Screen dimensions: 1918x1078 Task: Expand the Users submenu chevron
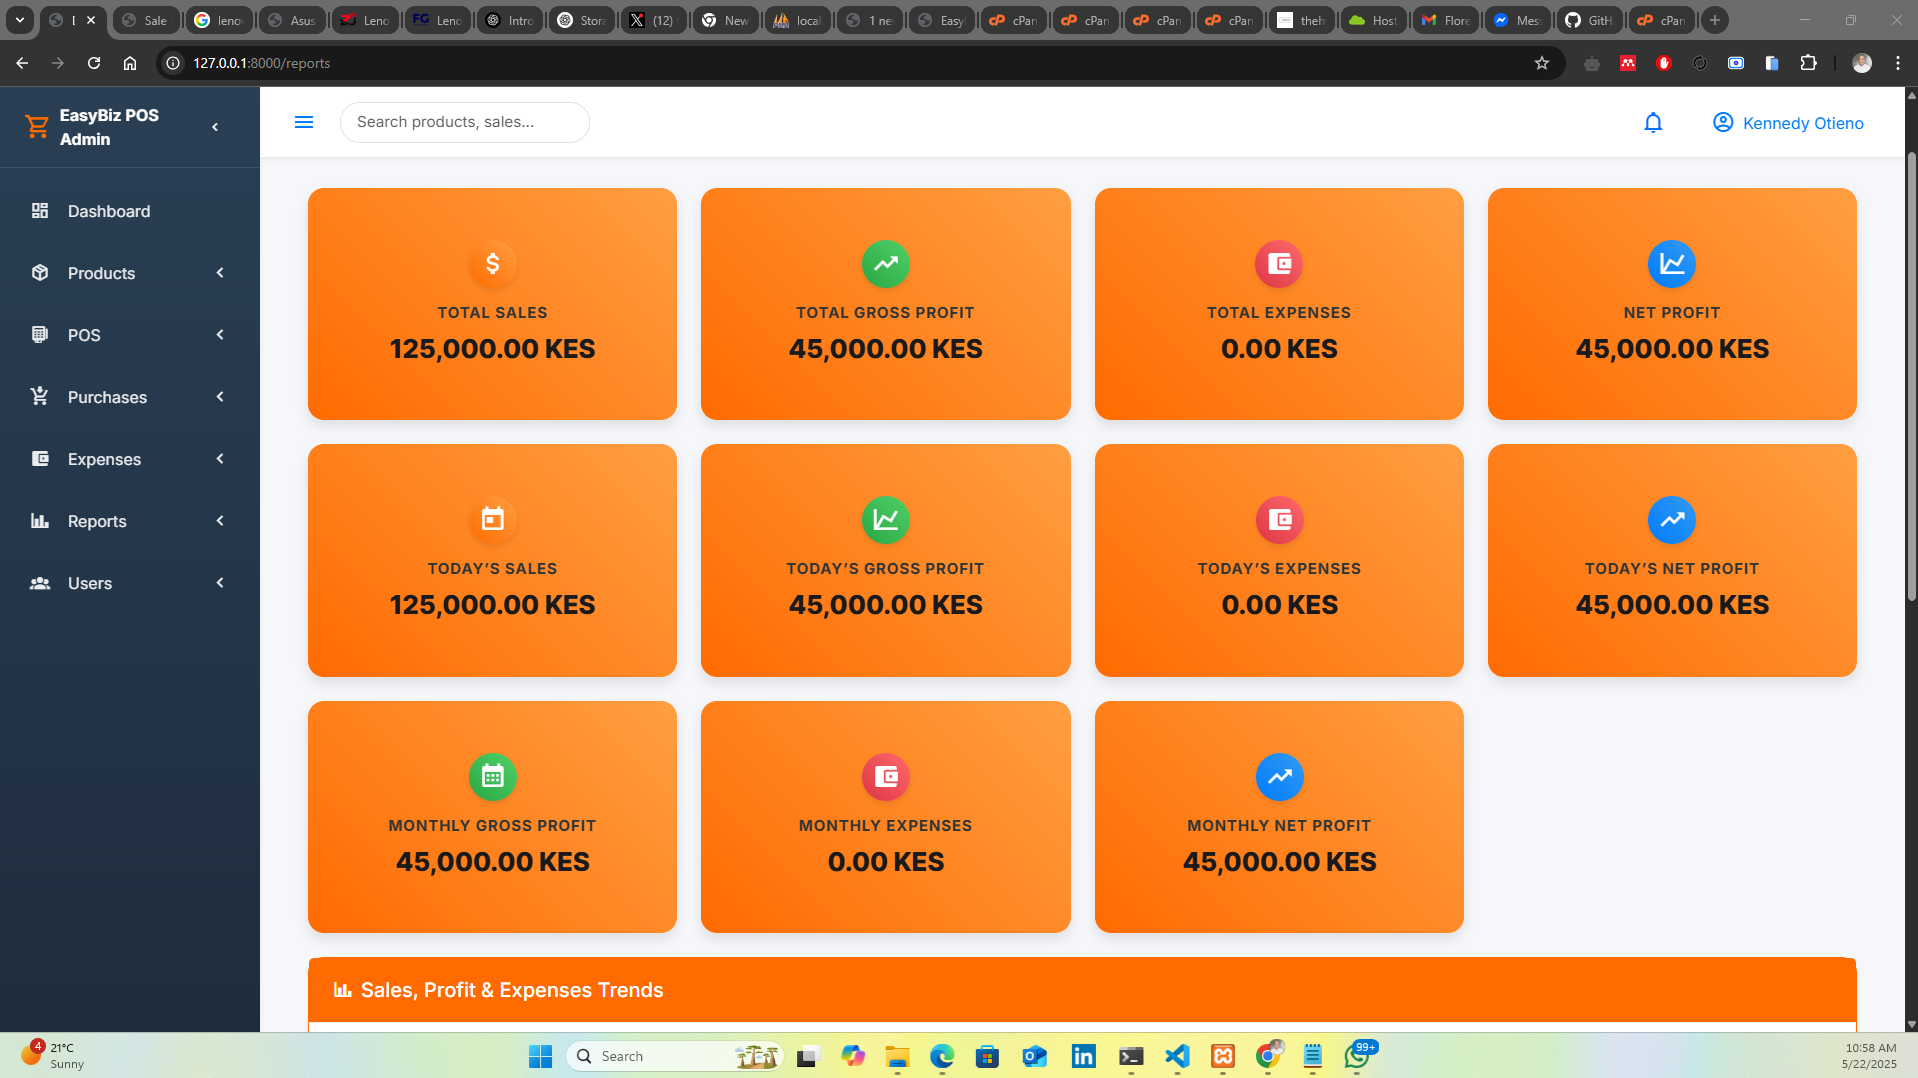tap(220, 583)
